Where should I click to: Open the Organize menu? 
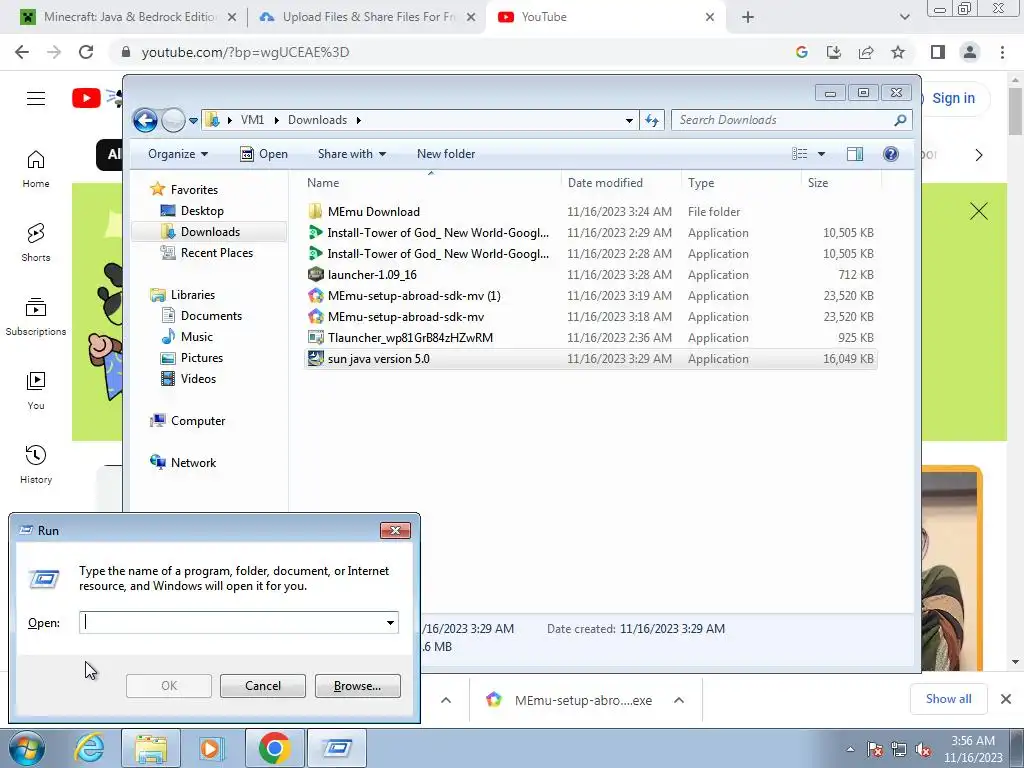[x=178, y=154]
